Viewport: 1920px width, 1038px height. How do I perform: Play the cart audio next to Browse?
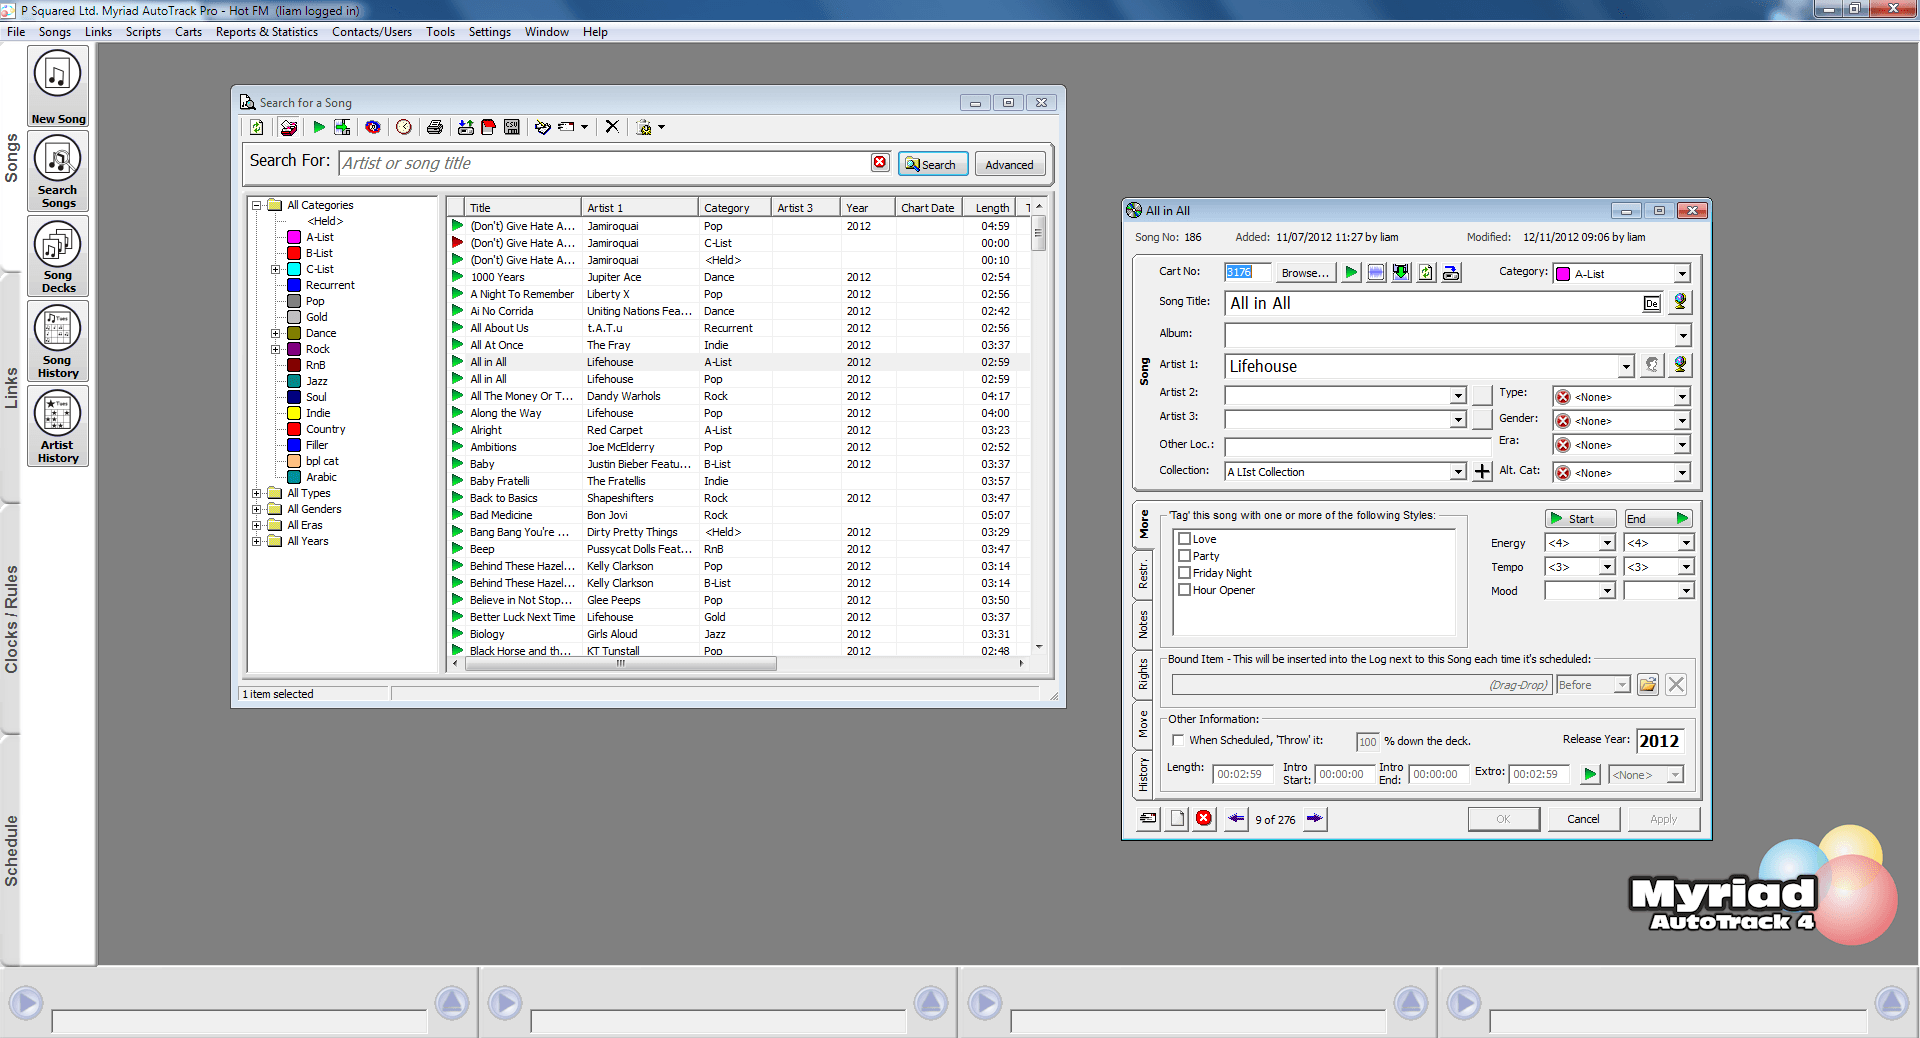(1351, 272)
